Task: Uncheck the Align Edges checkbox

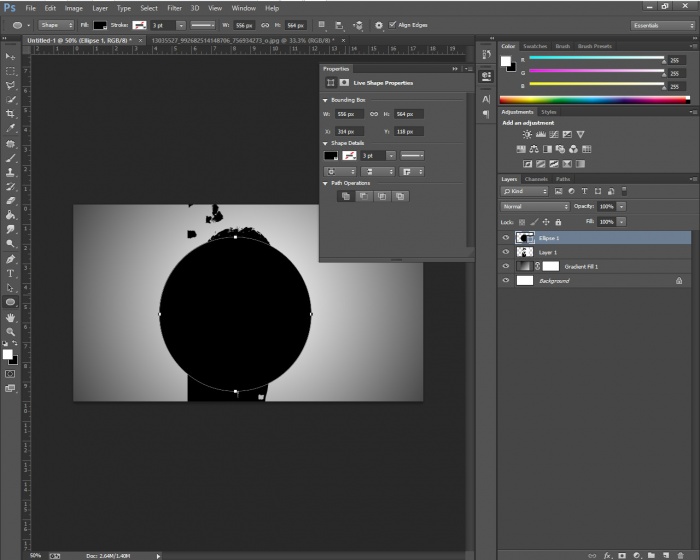Action: click(x=393, y=24)
